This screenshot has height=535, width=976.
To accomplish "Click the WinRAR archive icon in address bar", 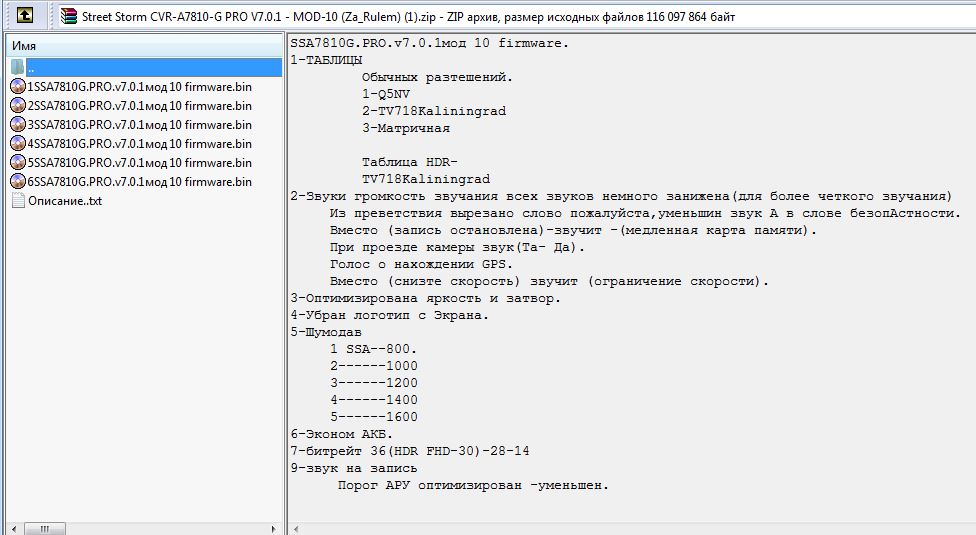I will click(68, 16).
